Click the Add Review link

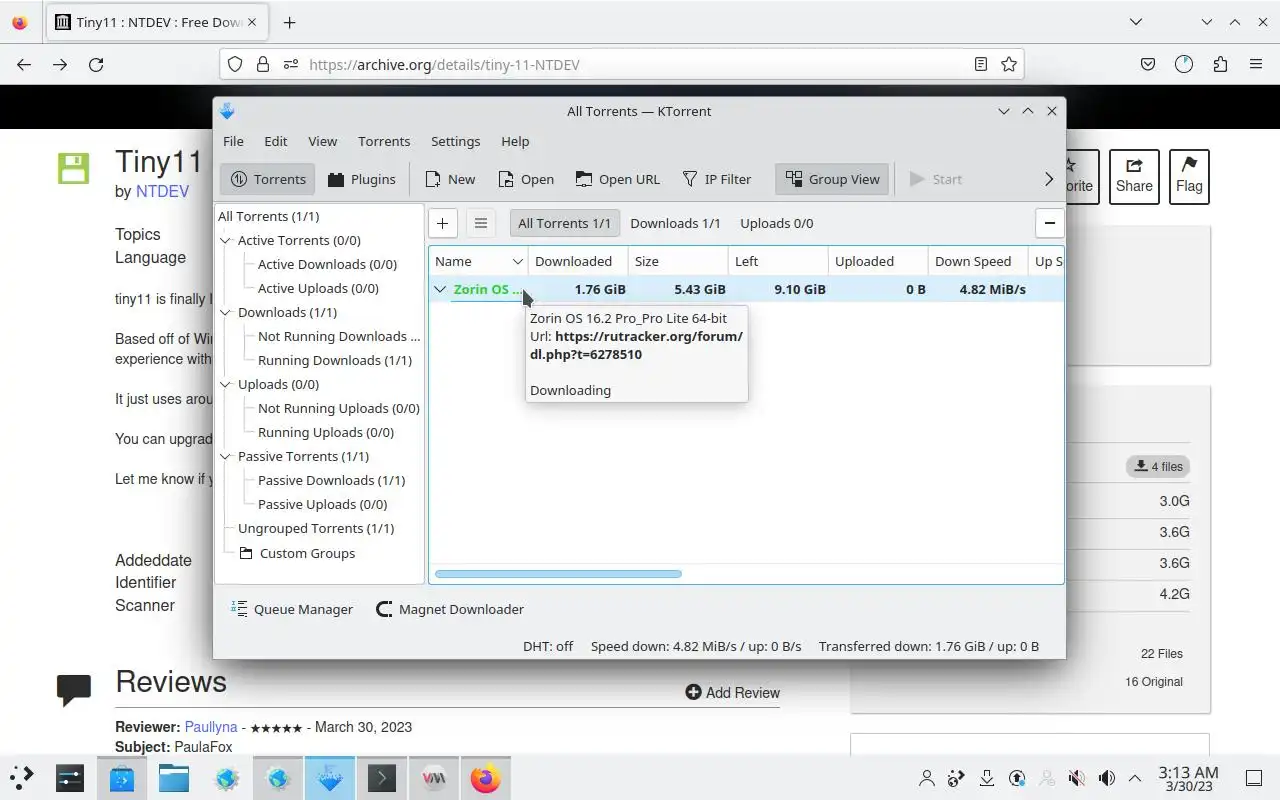(732, 692)
